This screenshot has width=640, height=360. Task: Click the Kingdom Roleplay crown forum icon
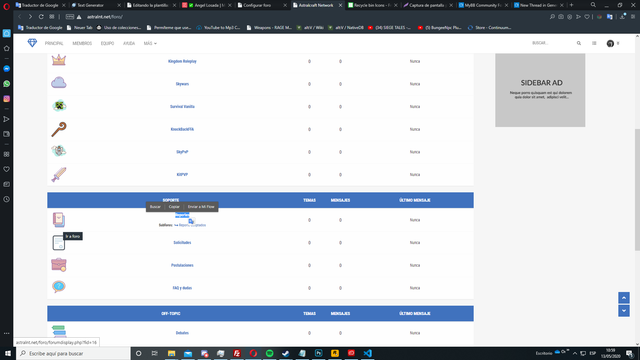pyautogui.click(x=59, y=60)
